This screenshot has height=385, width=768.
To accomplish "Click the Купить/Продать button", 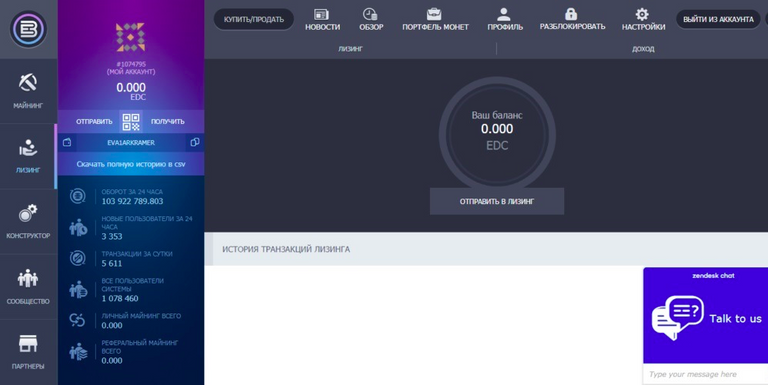I will (254, 20).
